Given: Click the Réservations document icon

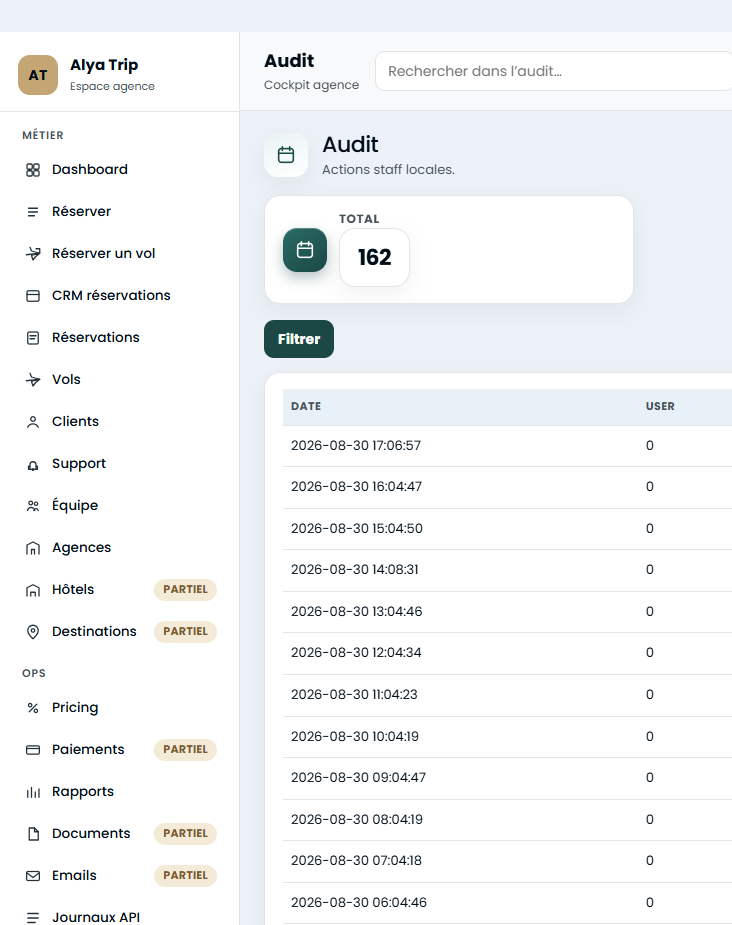Looking at the screenshot, I should (33, 337).
